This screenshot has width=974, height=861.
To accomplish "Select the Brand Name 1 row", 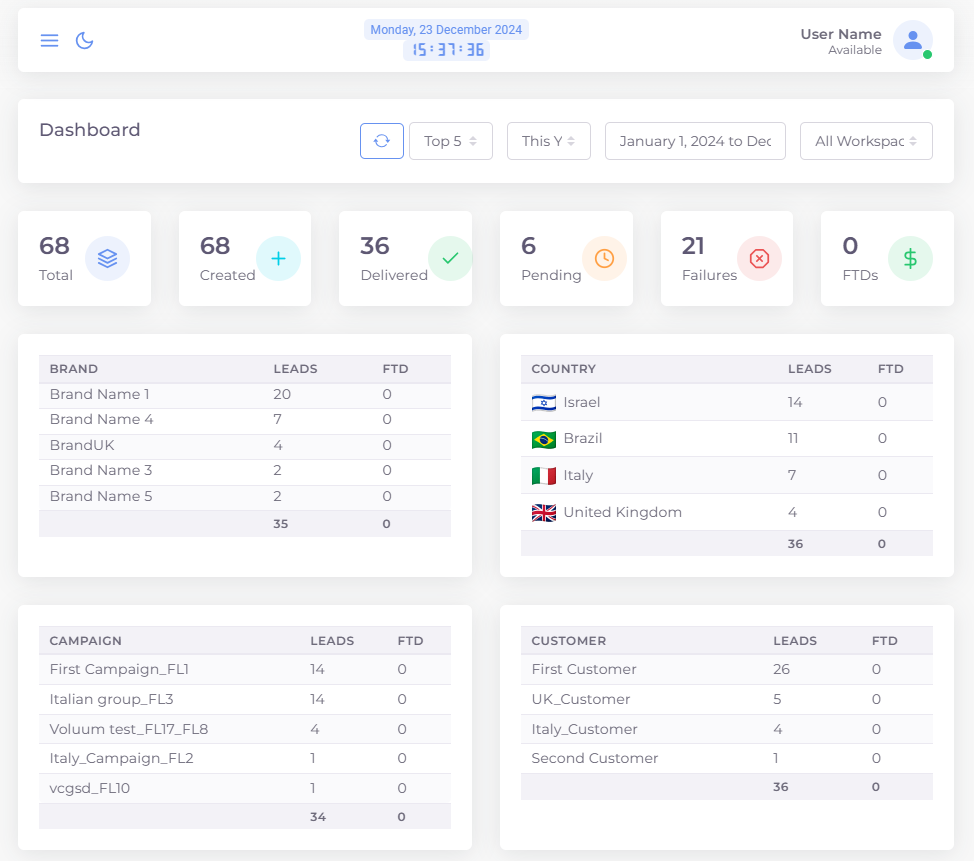I will [245, 394].
